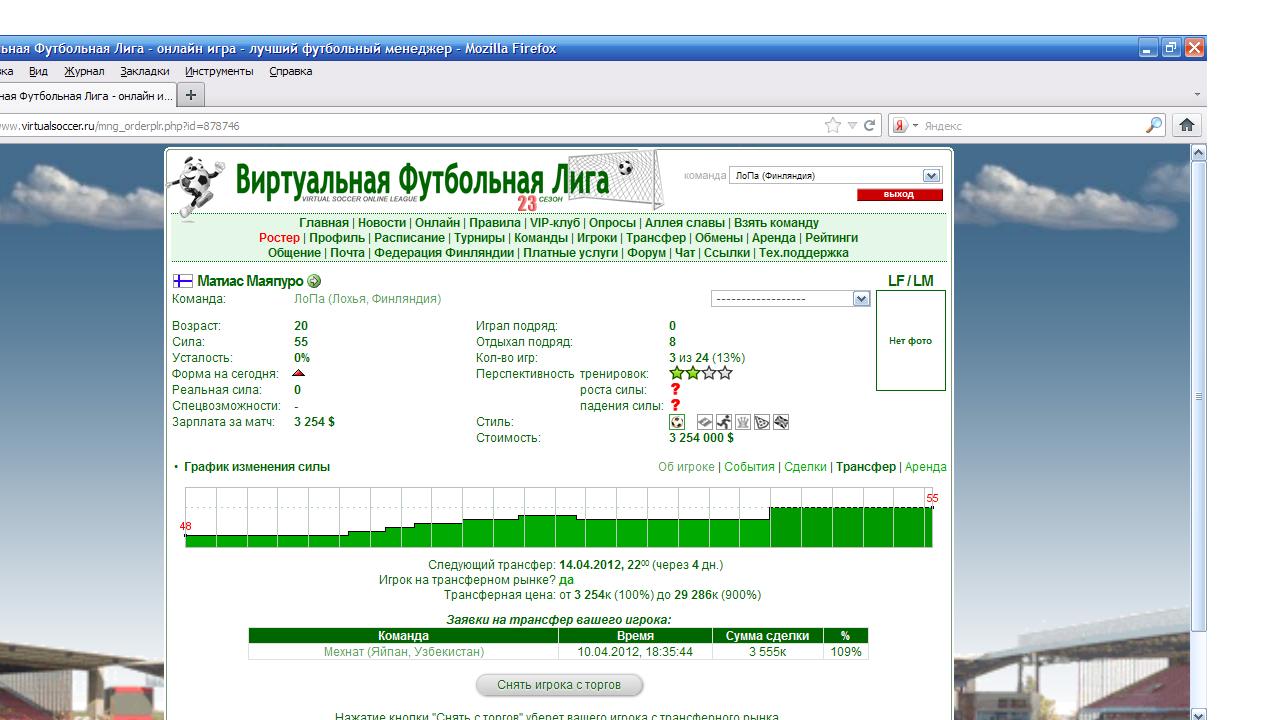Click the red выход button
The image size is (1280, 720).
tap(899, 195)
